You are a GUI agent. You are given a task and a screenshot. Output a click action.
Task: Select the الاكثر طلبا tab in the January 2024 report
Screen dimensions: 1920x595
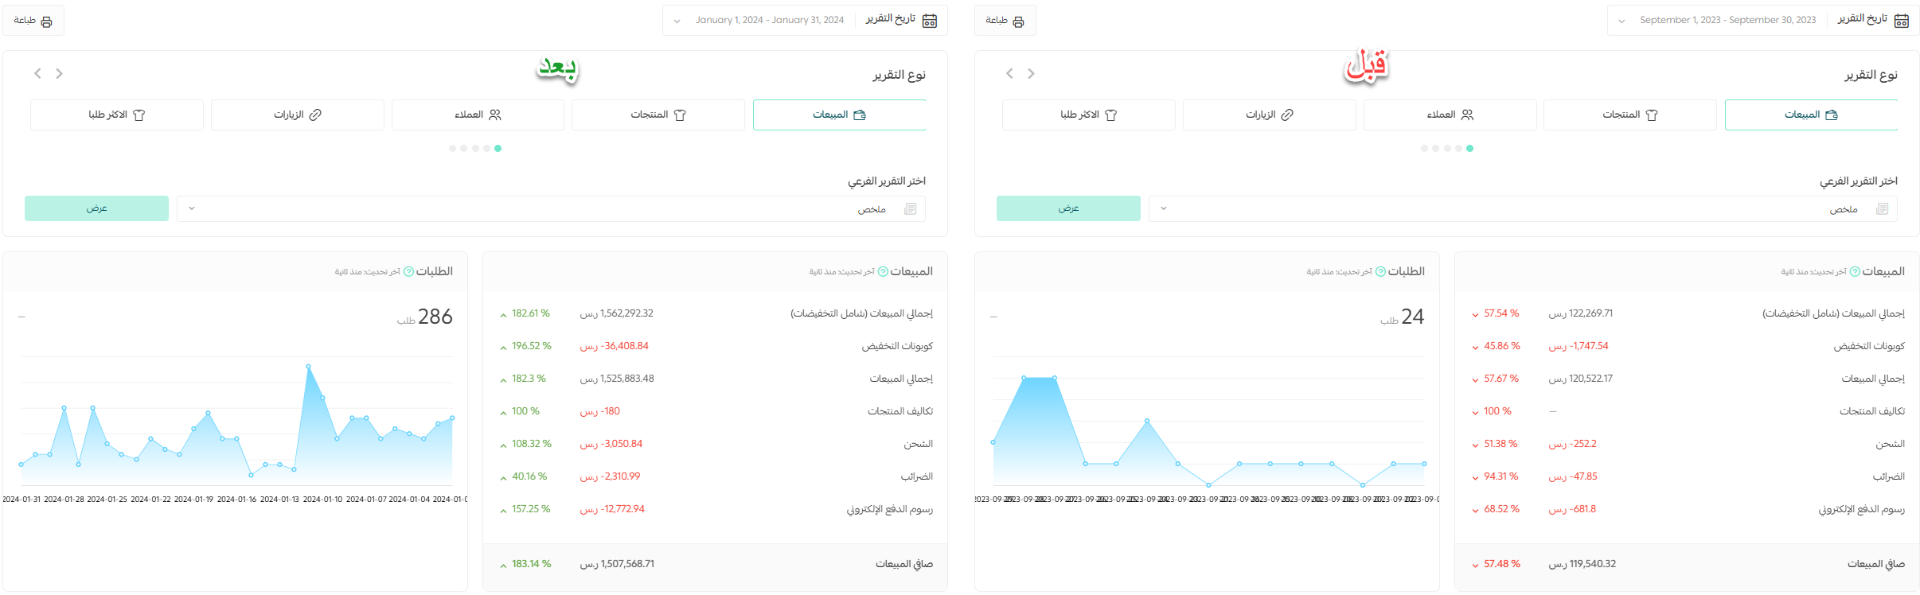click(x=117, y=115)
